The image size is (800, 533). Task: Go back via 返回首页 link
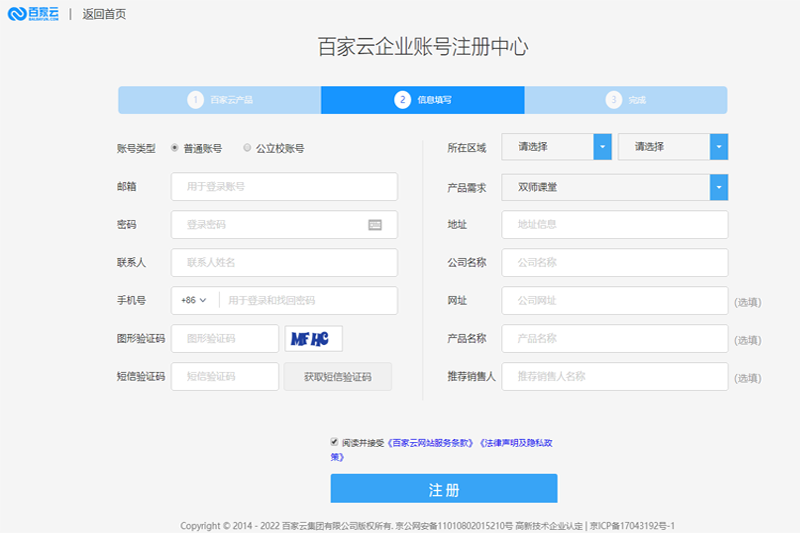[104, 14]
